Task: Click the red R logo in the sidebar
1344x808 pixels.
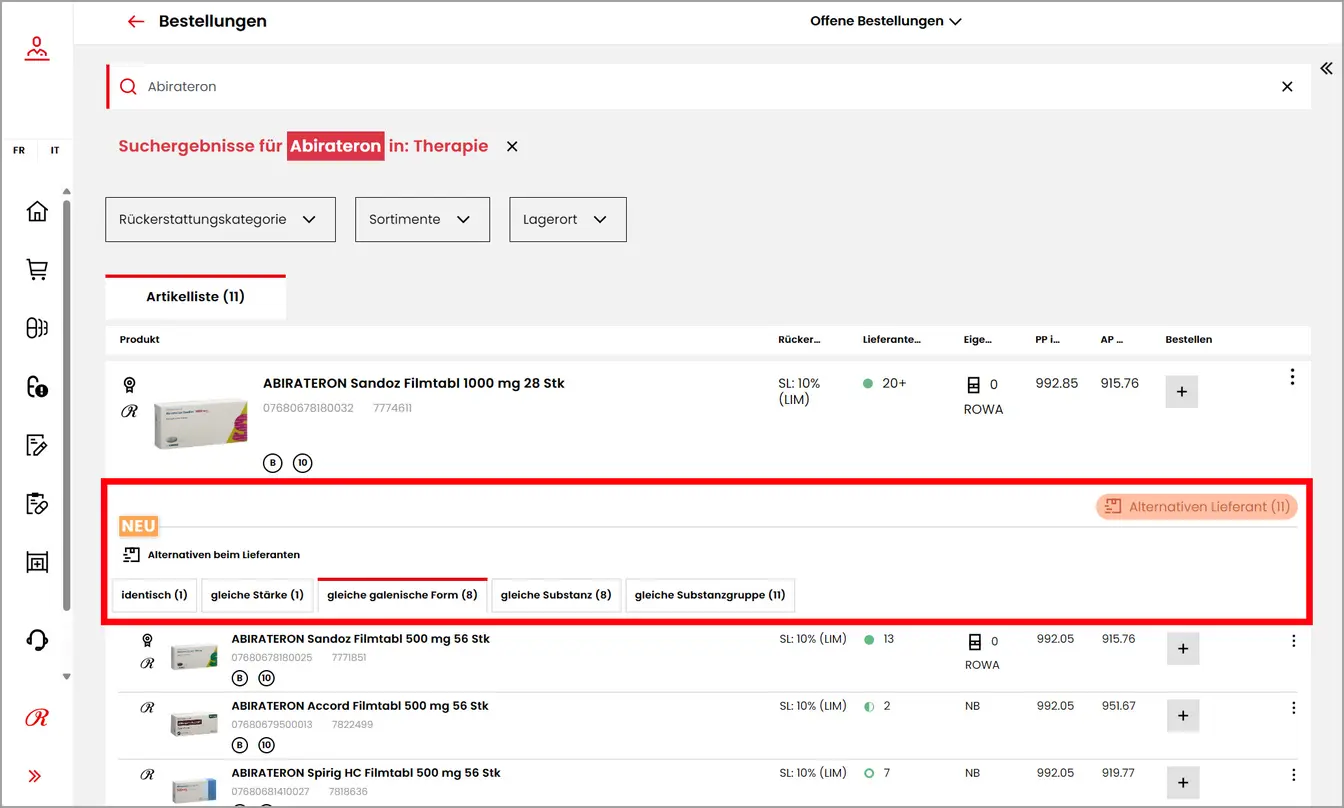Action: click(37, 718)
